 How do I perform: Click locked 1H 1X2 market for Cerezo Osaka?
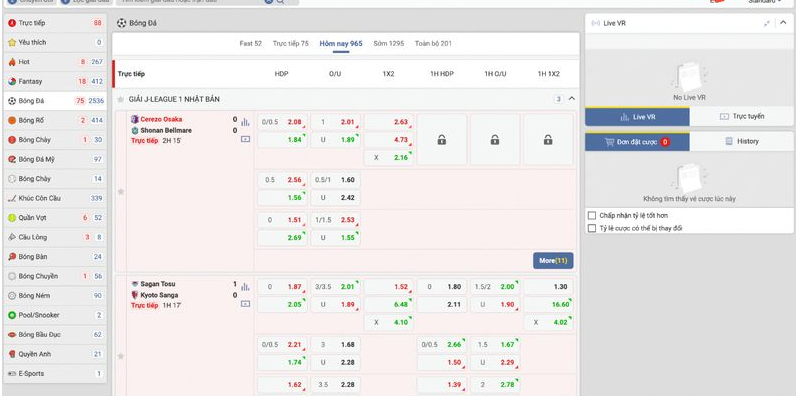[x=548, y=140]
